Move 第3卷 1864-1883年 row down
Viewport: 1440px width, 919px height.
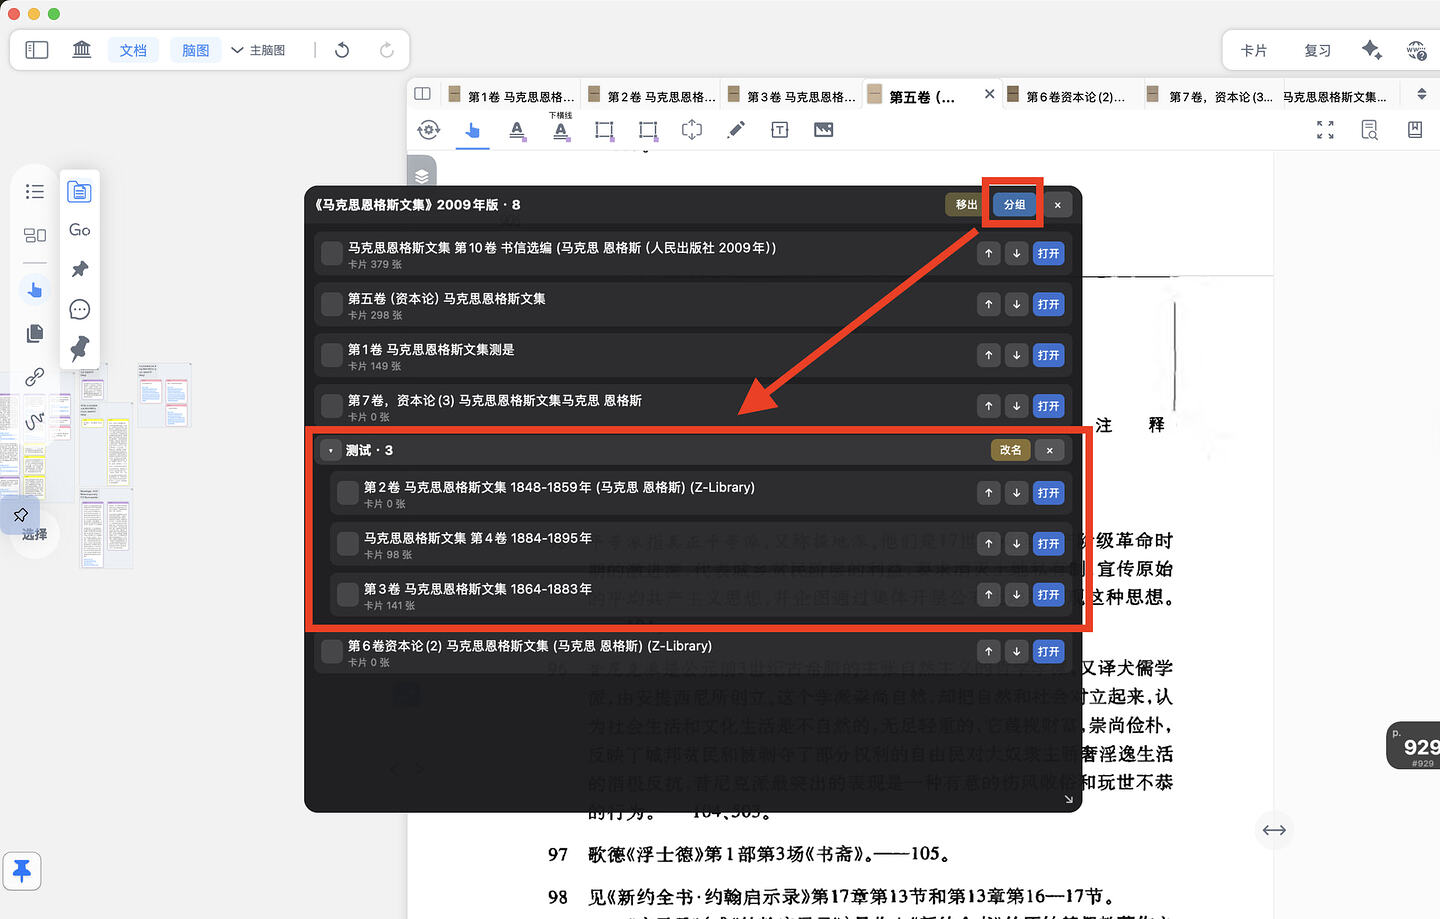1017,595
